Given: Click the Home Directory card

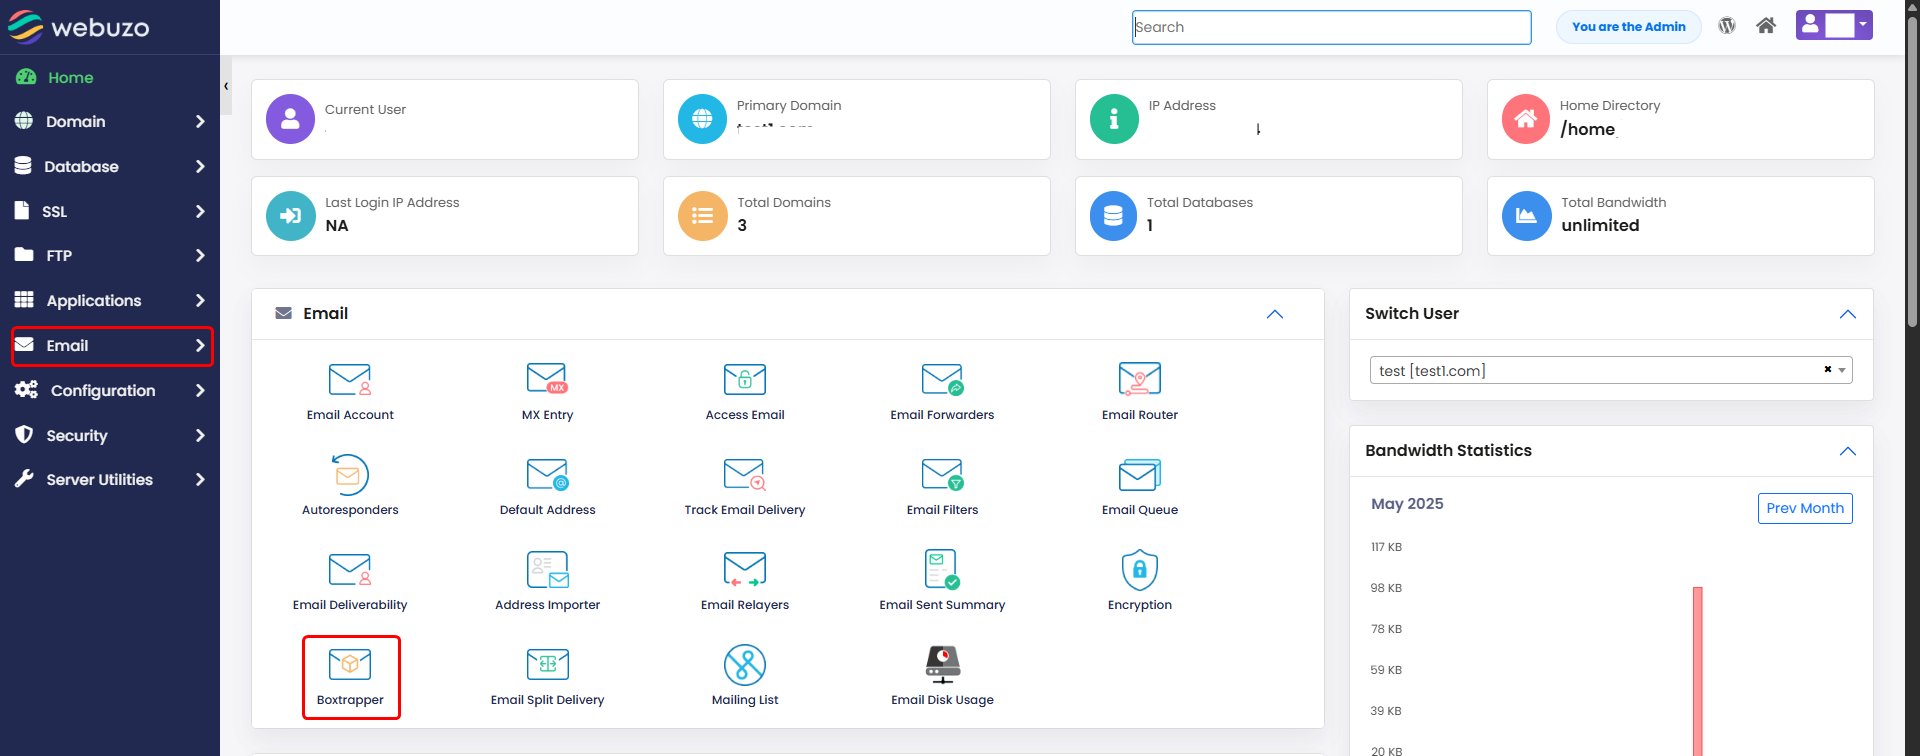Looking at the screenshot, I should (x=1680, y=119).
